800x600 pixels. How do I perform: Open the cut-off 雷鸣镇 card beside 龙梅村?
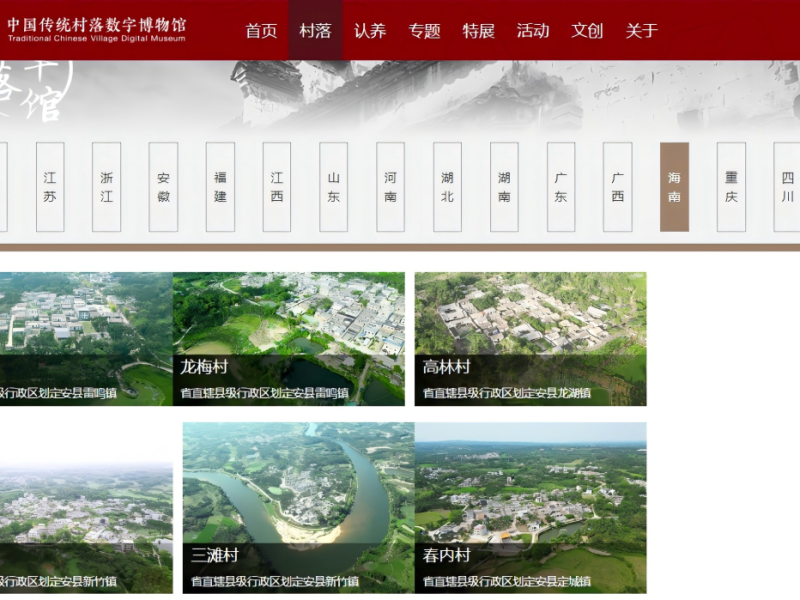click(86, 339)
